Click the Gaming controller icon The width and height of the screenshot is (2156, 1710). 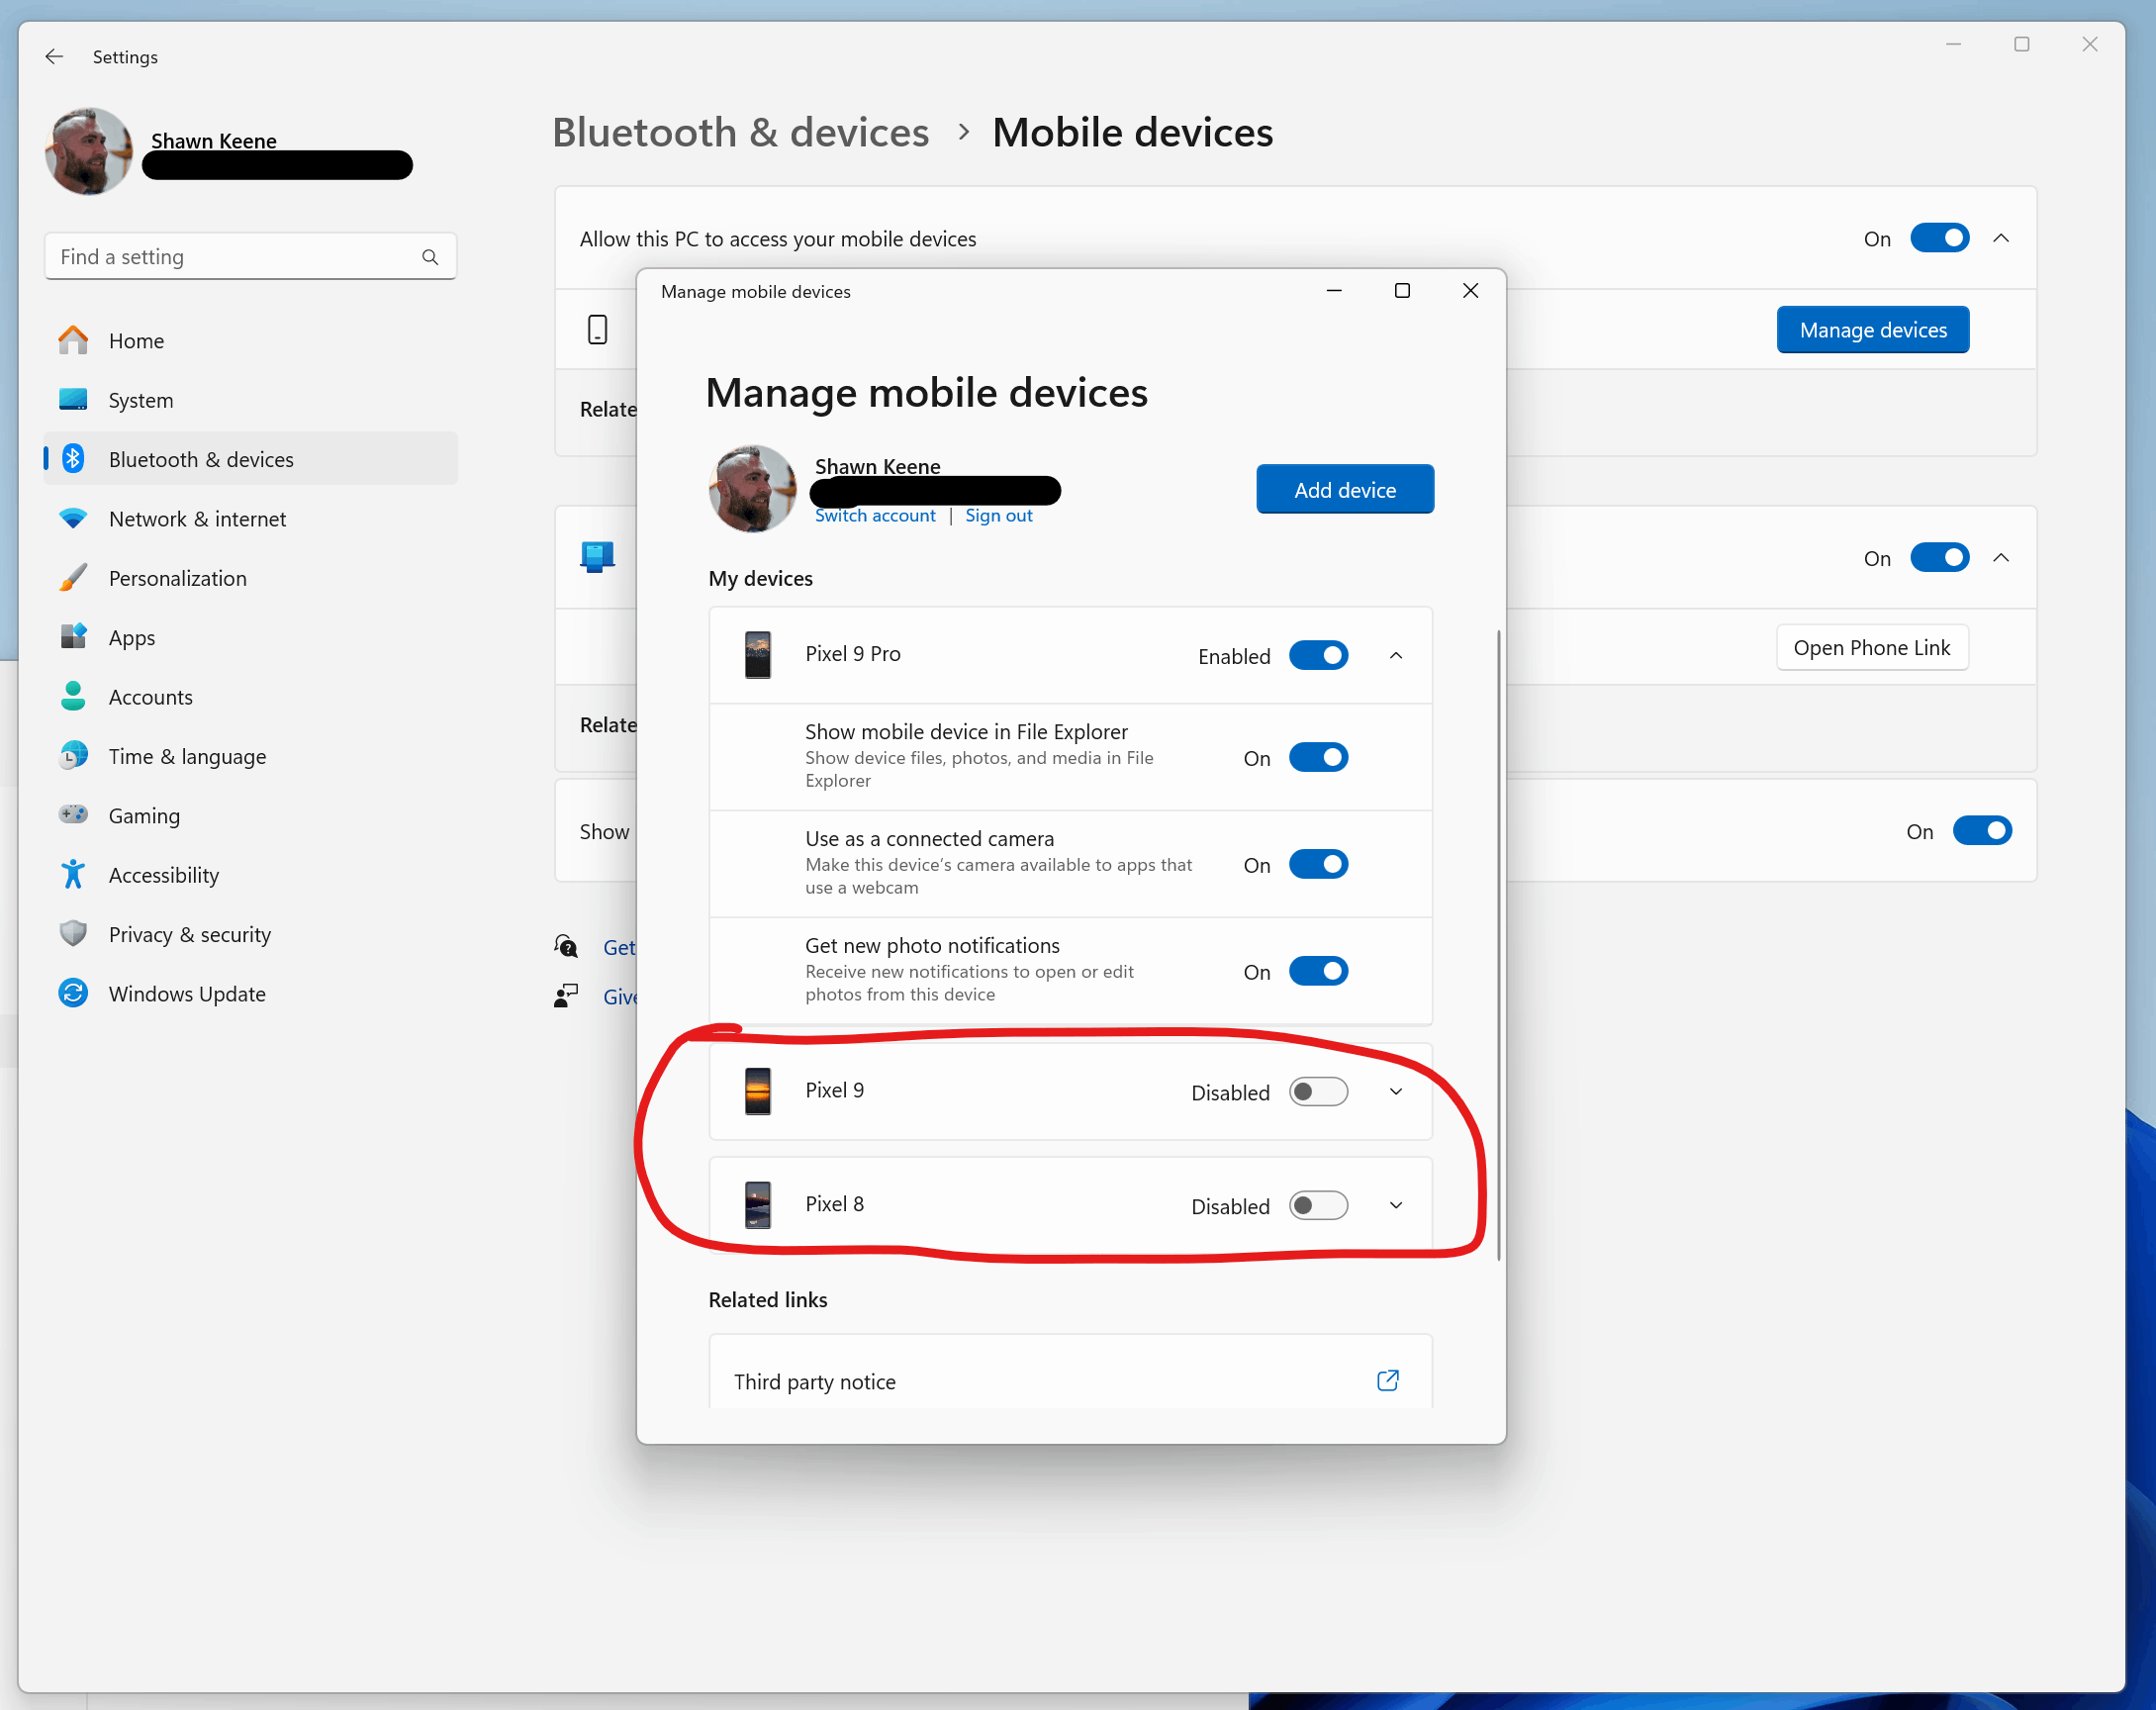click(x=73, y=815)
